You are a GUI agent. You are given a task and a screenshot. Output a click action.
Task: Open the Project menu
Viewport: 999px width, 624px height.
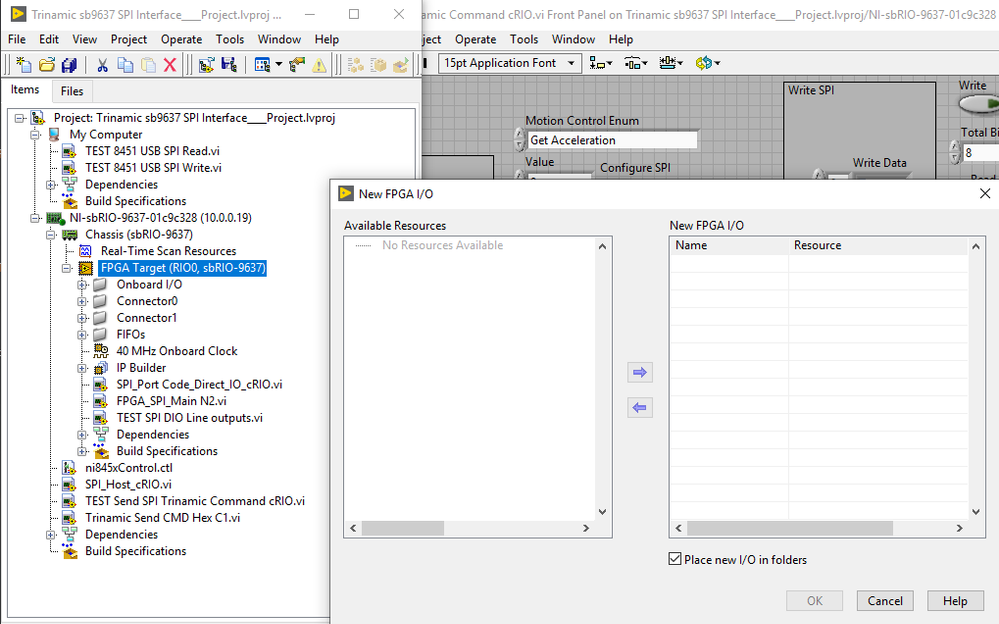129,40
